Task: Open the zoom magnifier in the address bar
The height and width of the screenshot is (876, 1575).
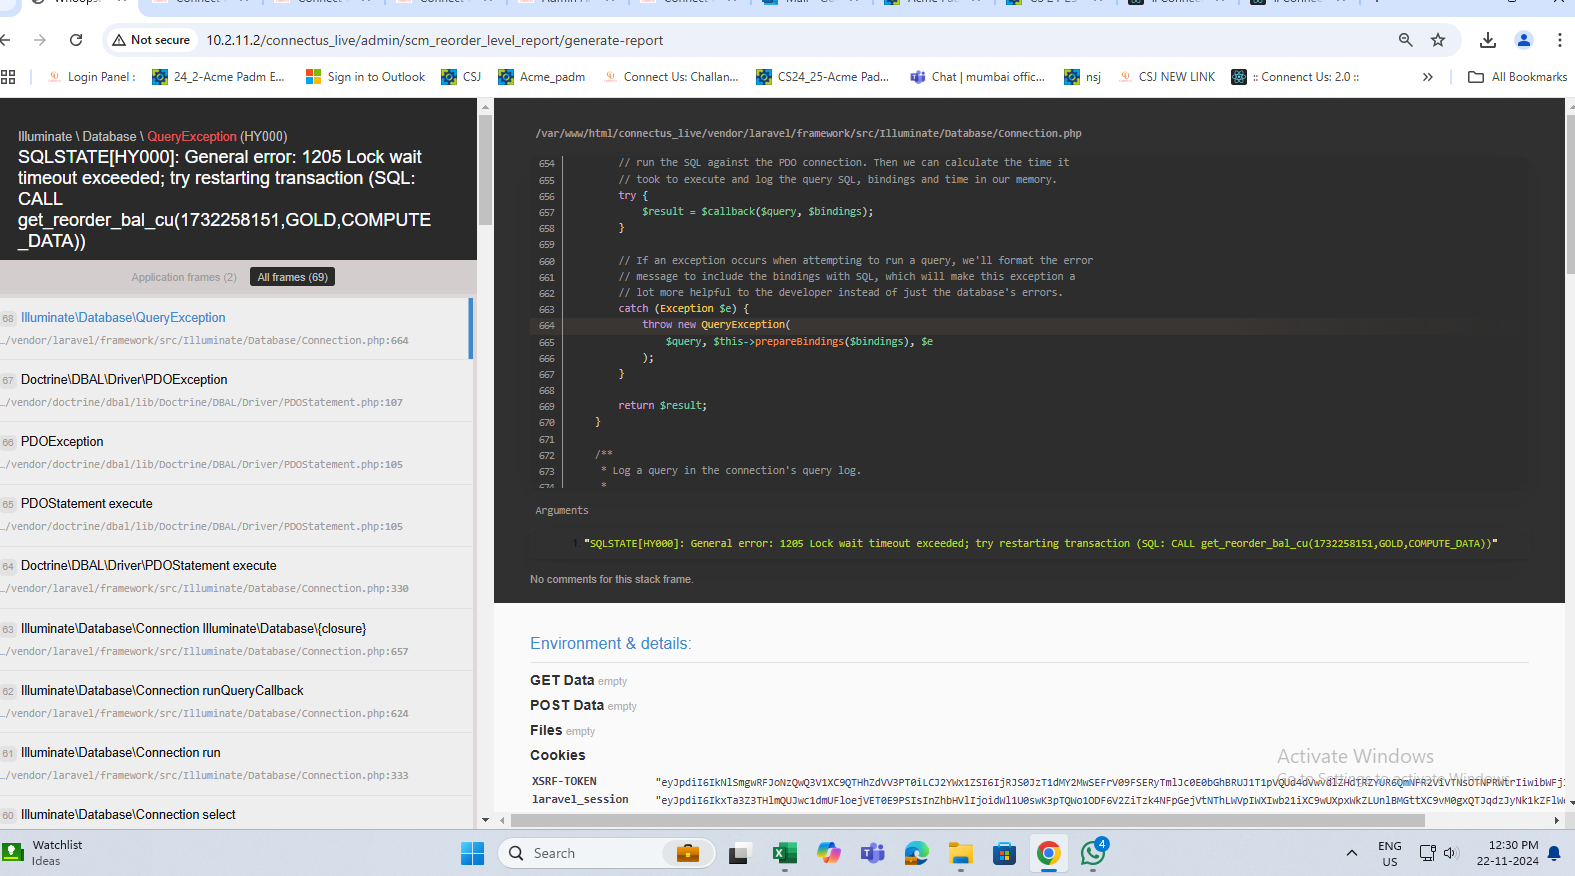Action: (x=1406, y=40)
